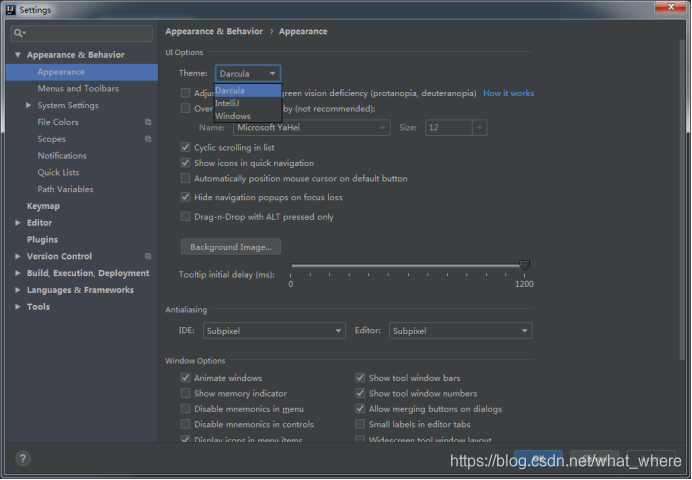This screenshot has width=692, height=480.
Task: Click the project-level icon beside File Colors
Action: click(x=148, y=122)
